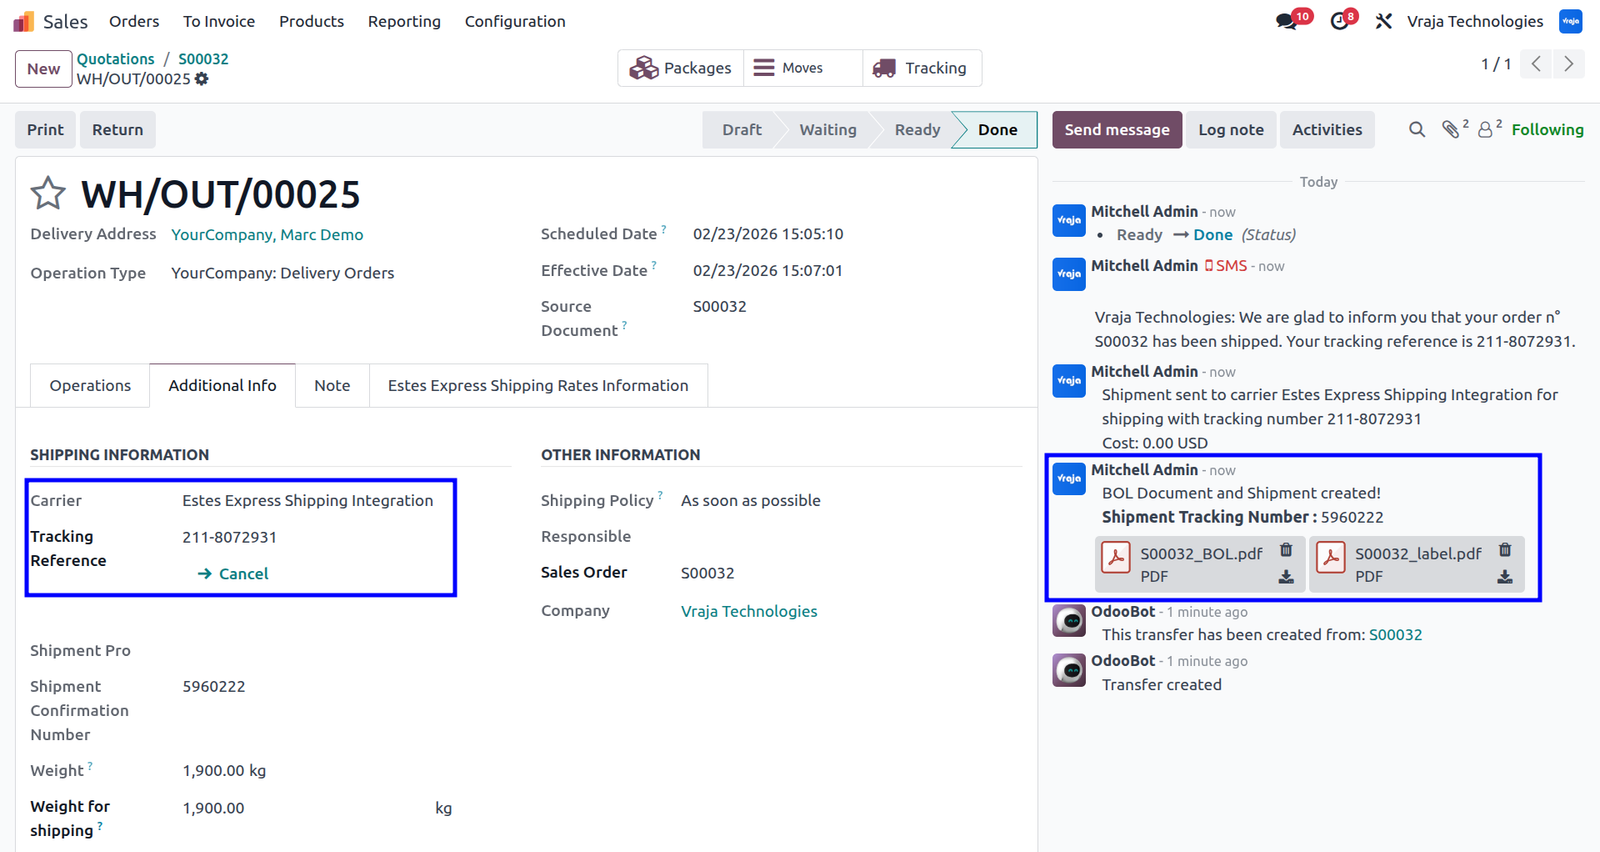Viewport: 1600px width, 852px height.
Task: Click the debug tools wrench icon
Action: 1384,21
